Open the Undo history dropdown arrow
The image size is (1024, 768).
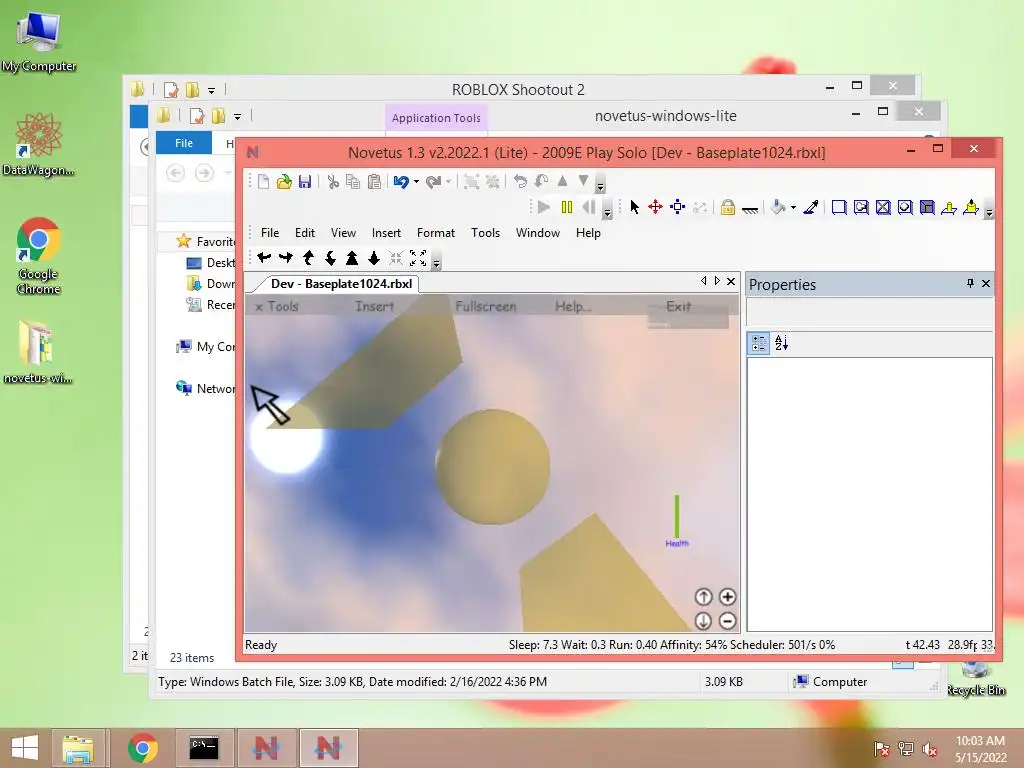pyautogui.click(x=416, y=182)
